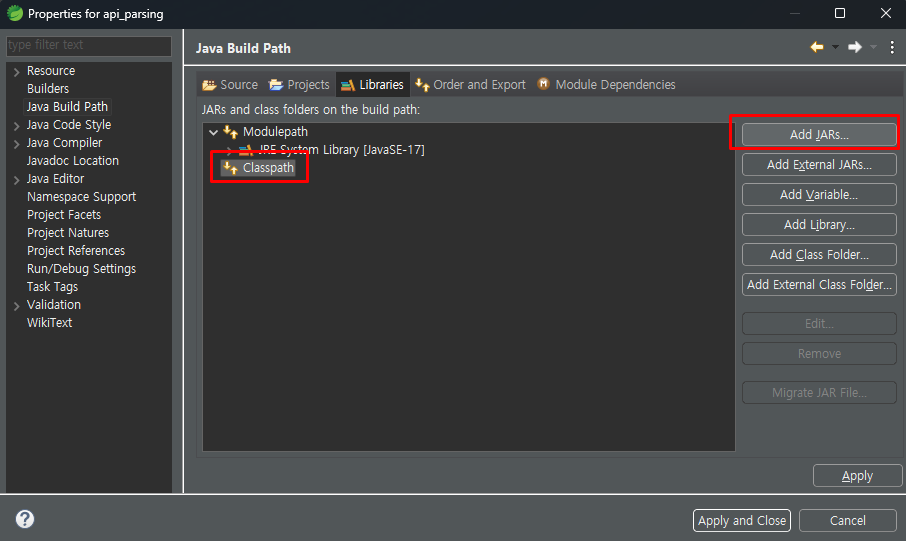The height and width of the screenshot is (541, 906).
Task: Open the Module Dependencies tab
Action: click(606, 84)
